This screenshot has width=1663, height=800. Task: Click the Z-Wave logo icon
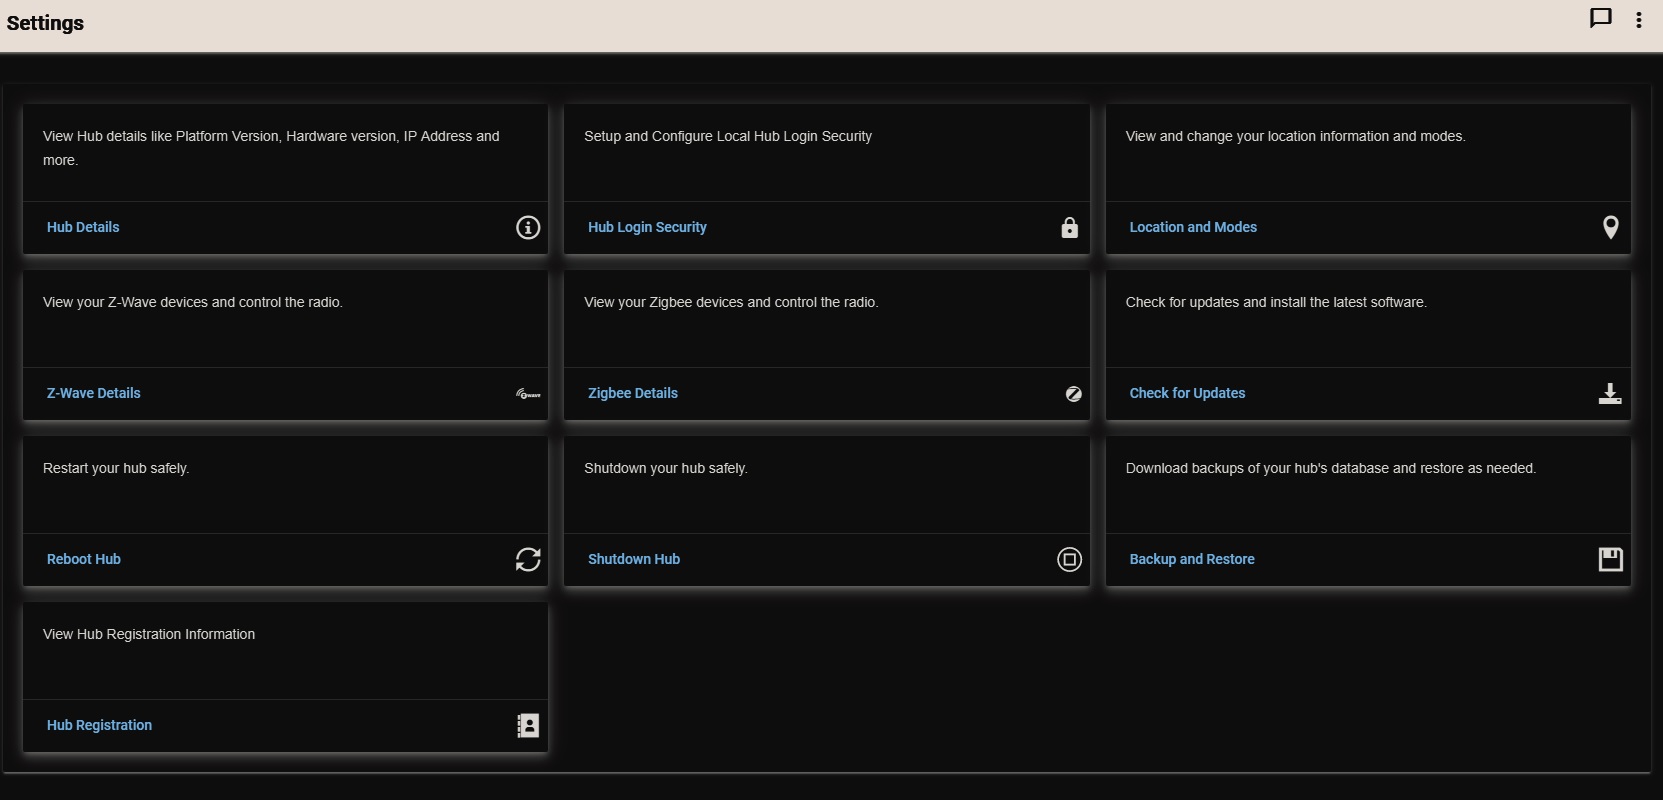tap(528, 394)
